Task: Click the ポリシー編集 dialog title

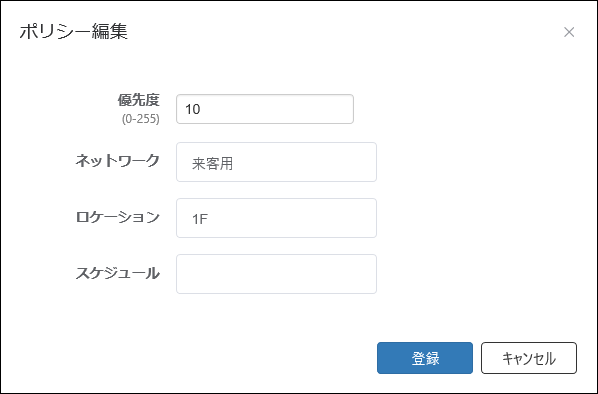Action: 73,31
